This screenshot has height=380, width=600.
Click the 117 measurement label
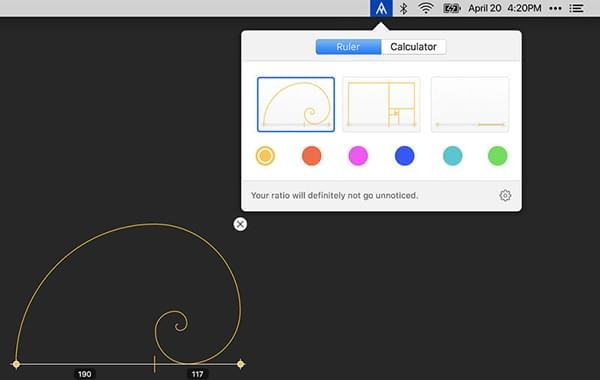(x=197, y=374)
